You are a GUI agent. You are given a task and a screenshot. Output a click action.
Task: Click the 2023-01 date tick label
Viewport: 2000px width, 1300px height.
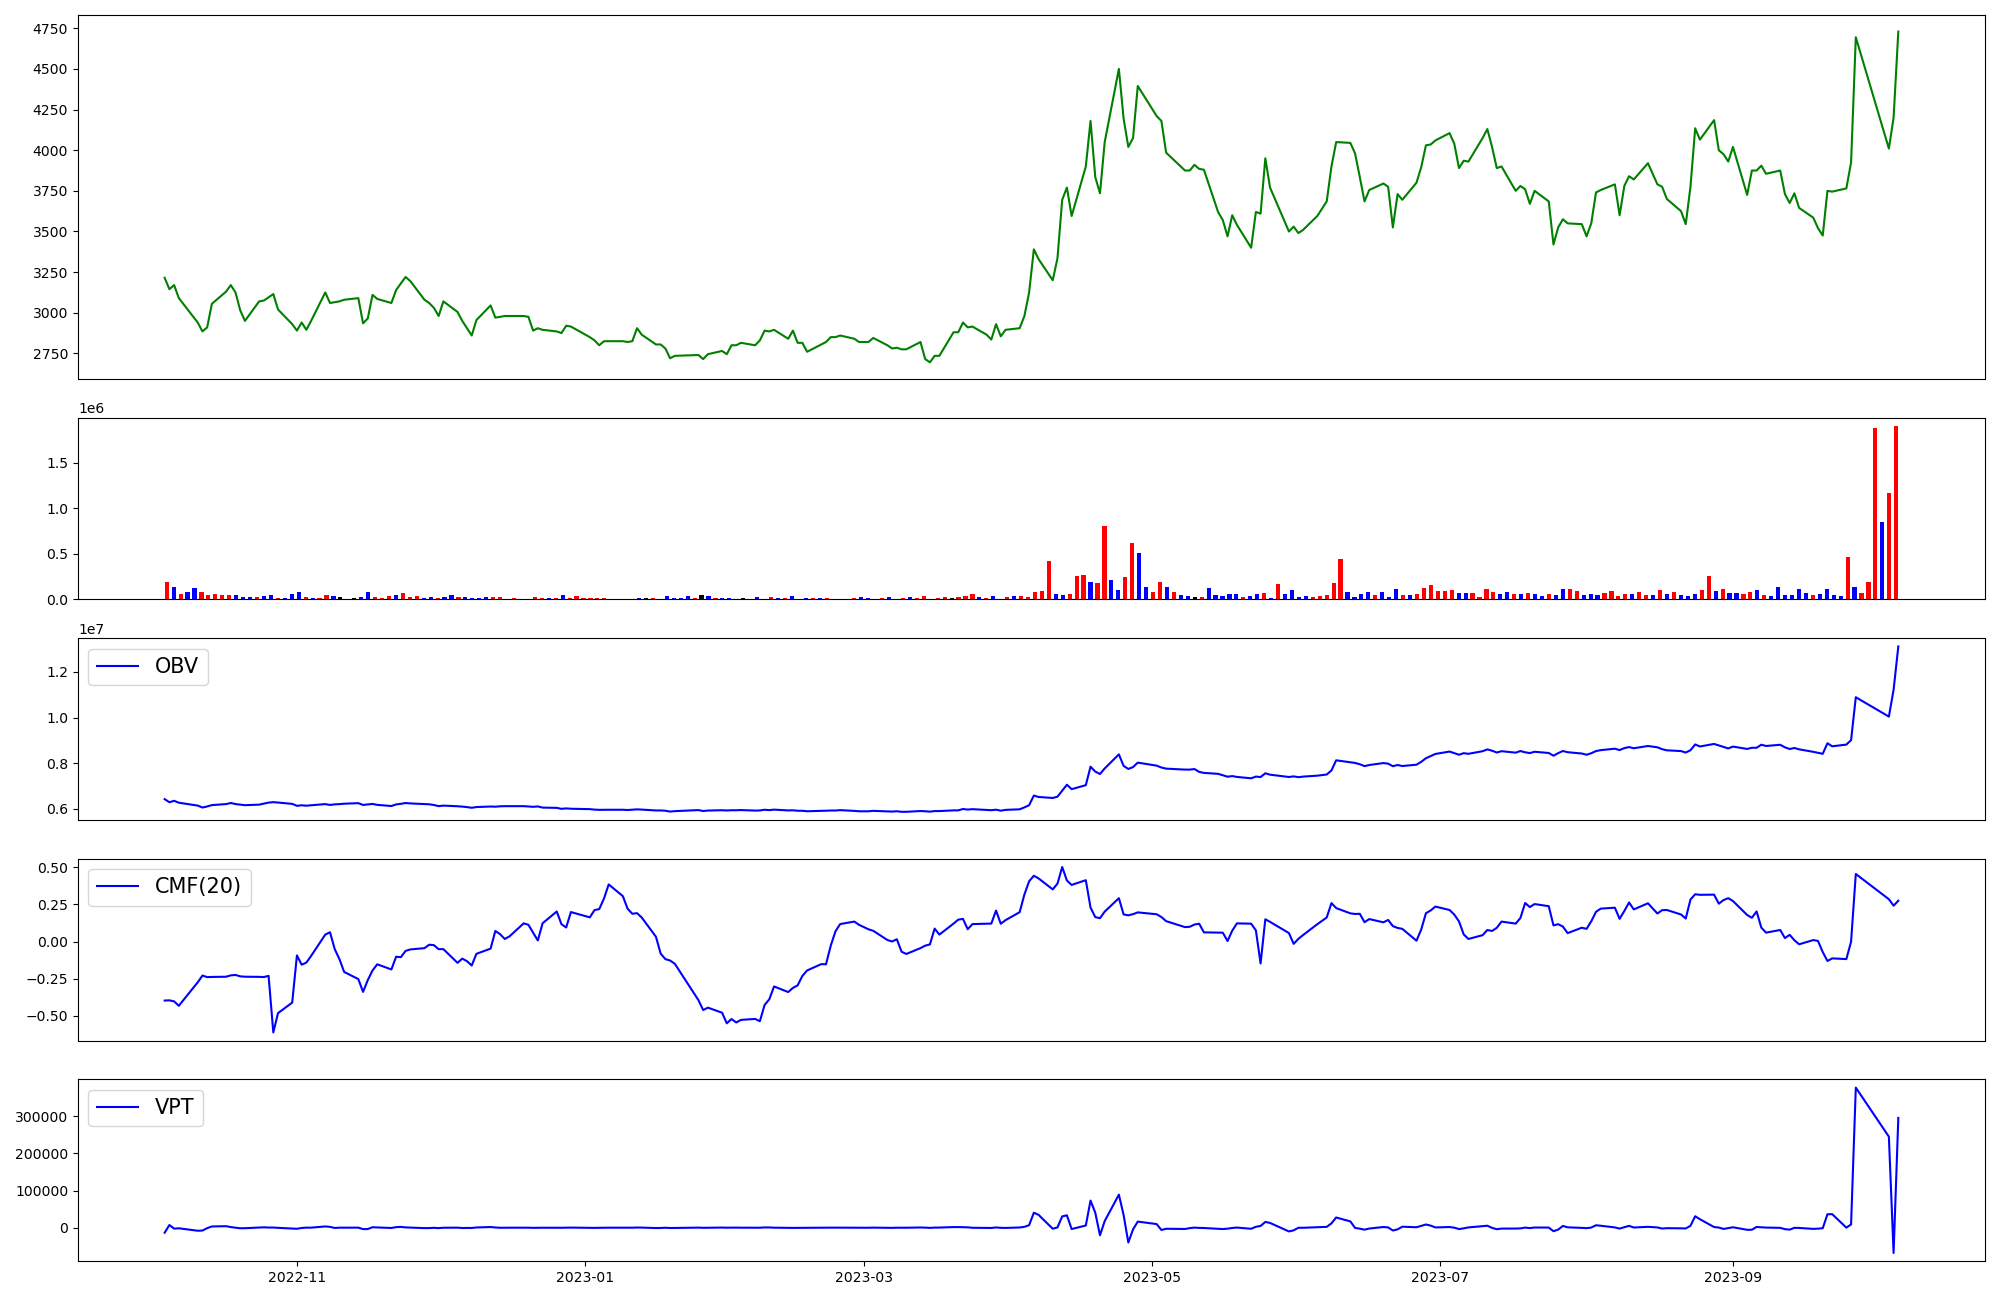click(x=585, y=1277)
